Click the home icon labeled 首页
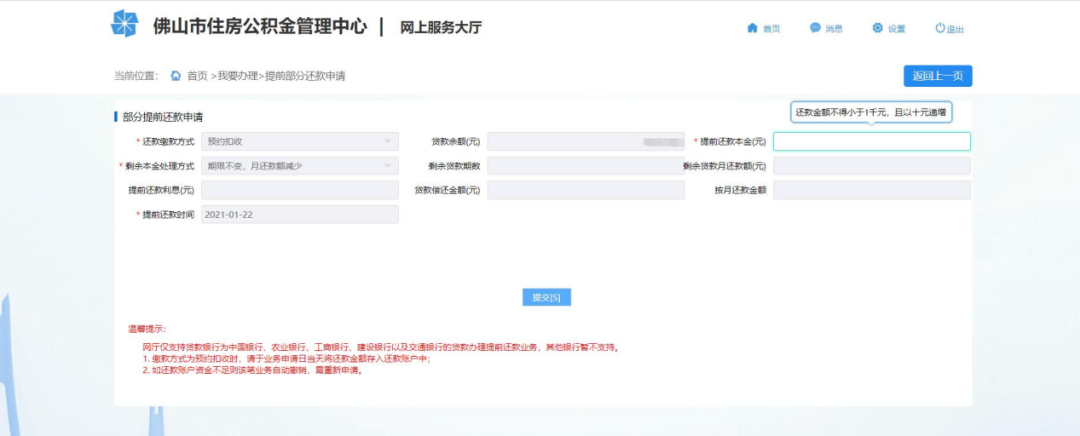The image size is (1080, 436). tap(752, 28)
